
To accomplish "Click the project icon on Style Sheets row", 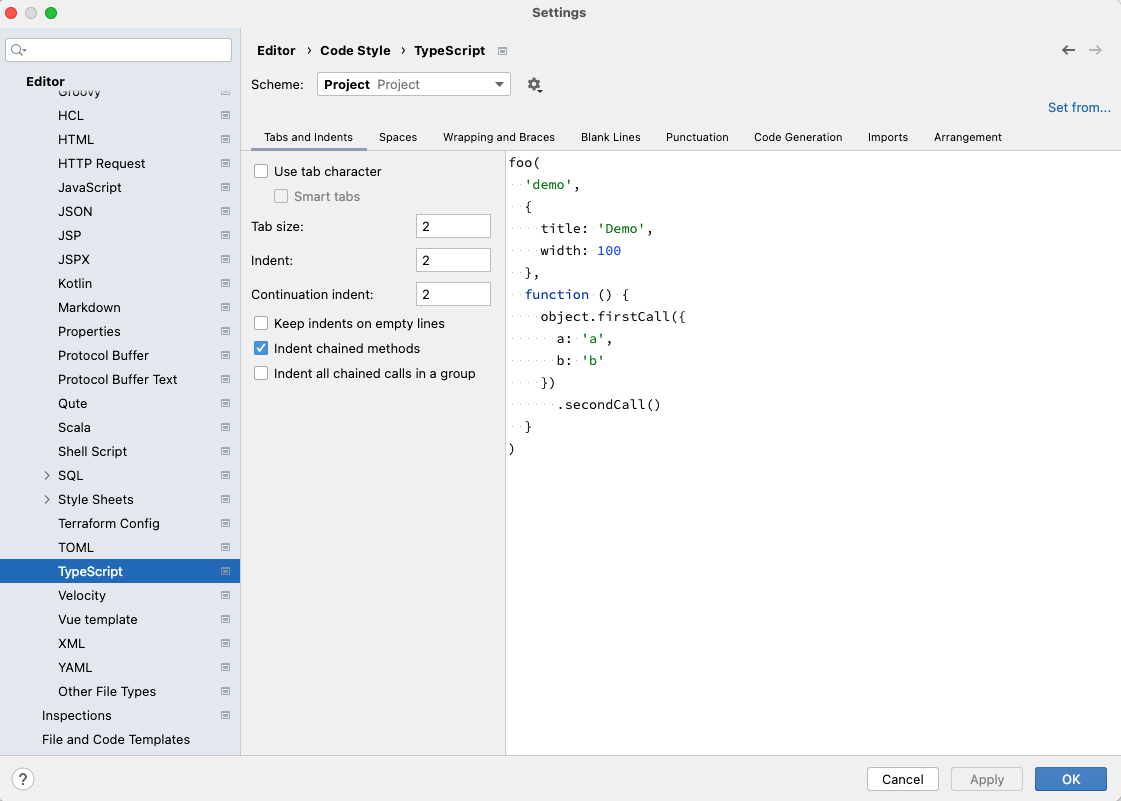I will coord(225,499).
